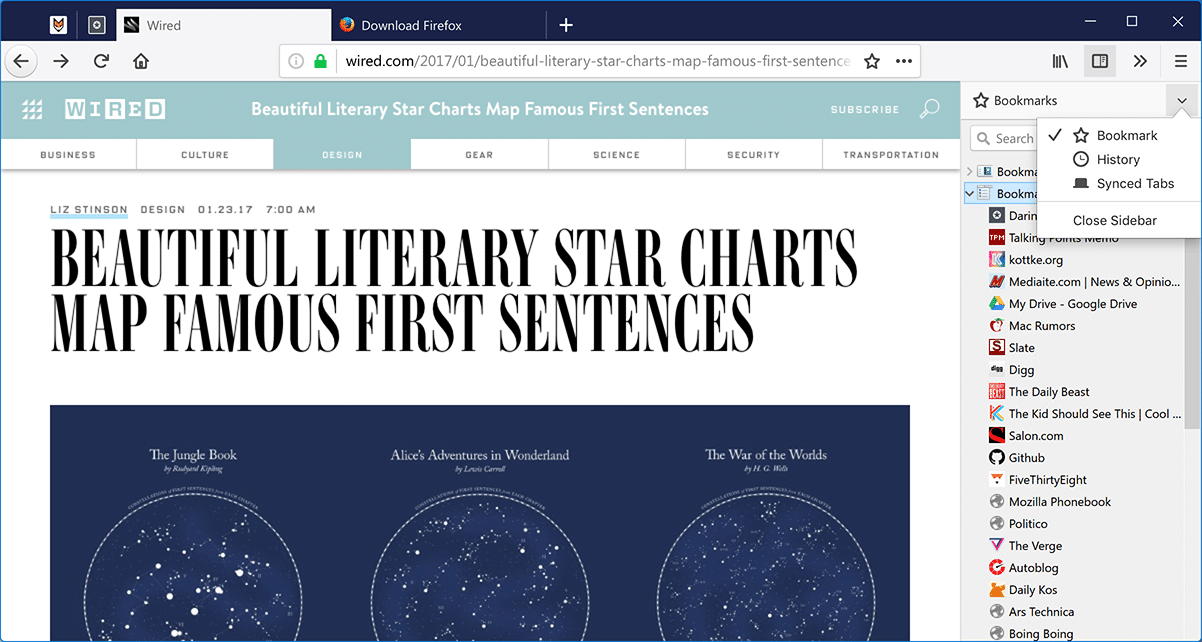This screenshot has height=642, width=1202.
Task: Open the TRANSPORTATION section
Action: click(891, 154)
